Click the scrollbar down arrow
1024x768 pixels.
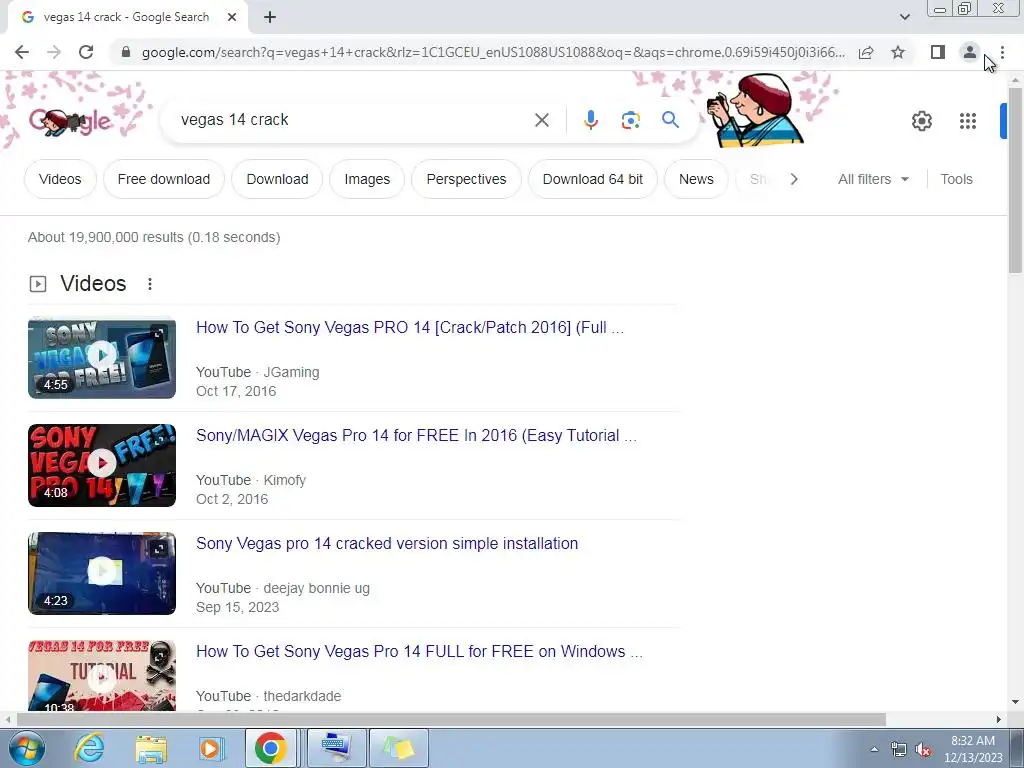tap(1015, 702)
